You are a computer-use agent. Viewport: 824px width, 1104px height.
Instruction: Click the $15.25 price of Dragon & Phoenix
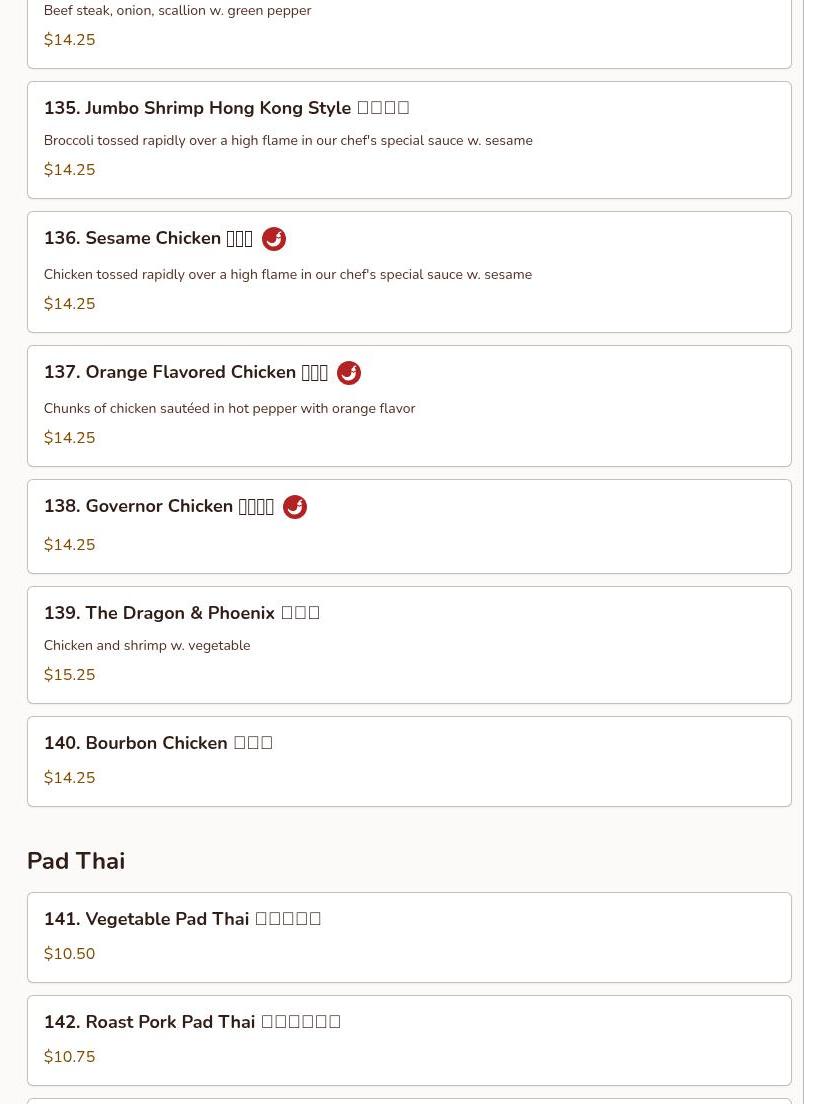point(69,675)
